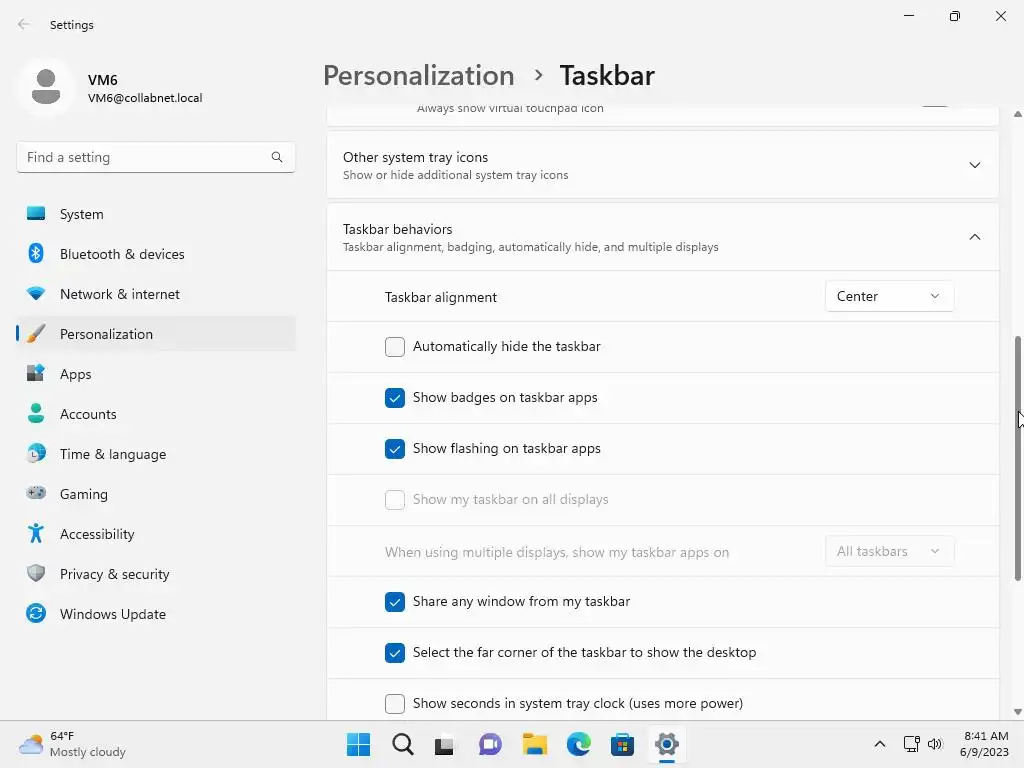Click the Privacy & security shield icon

pos(36,573)
